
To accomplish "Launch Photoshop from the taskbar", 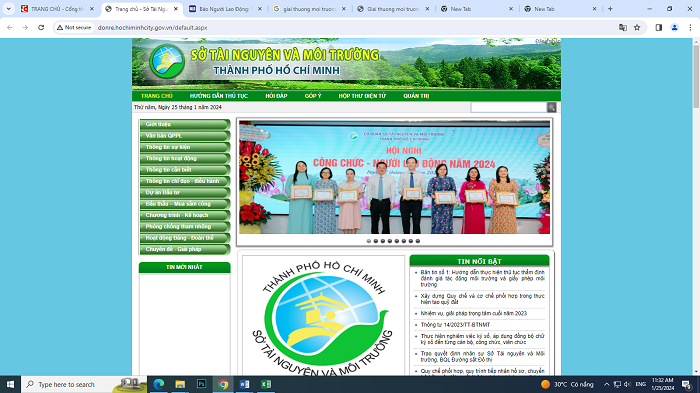I will tap(201, 384).
